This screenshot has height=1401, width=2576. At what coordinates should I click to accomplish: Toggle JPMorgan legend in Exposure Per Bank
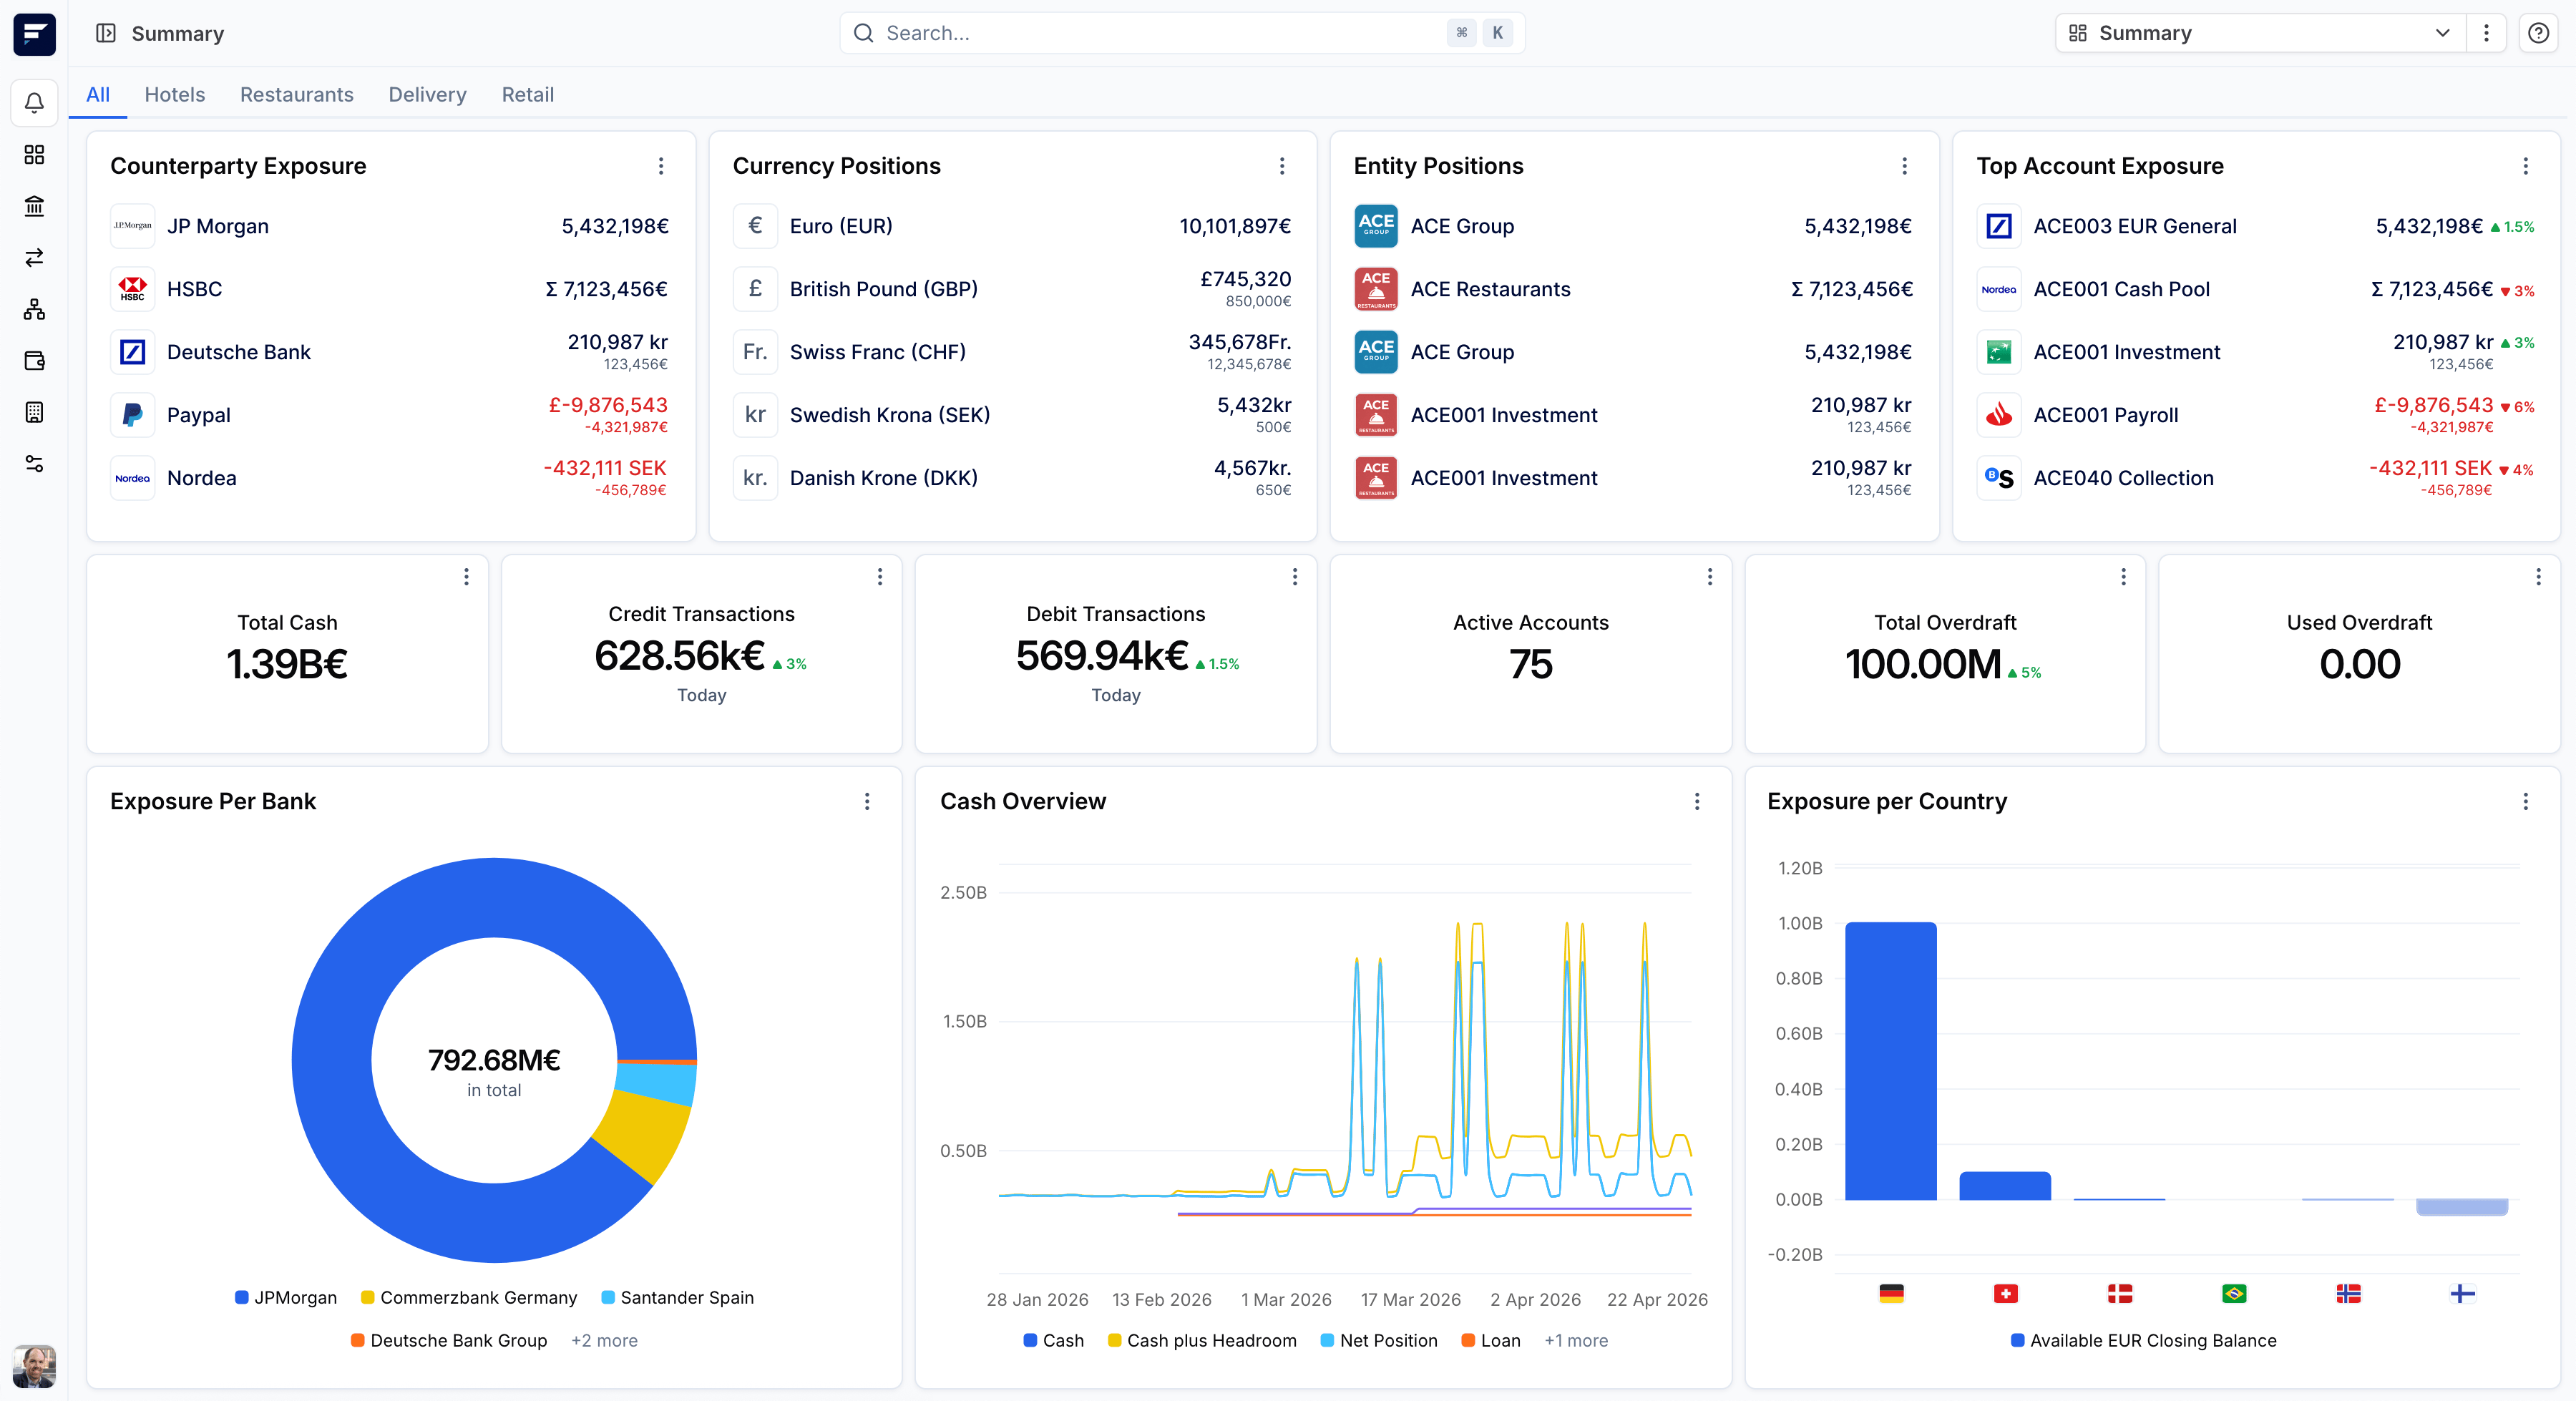286,1297
